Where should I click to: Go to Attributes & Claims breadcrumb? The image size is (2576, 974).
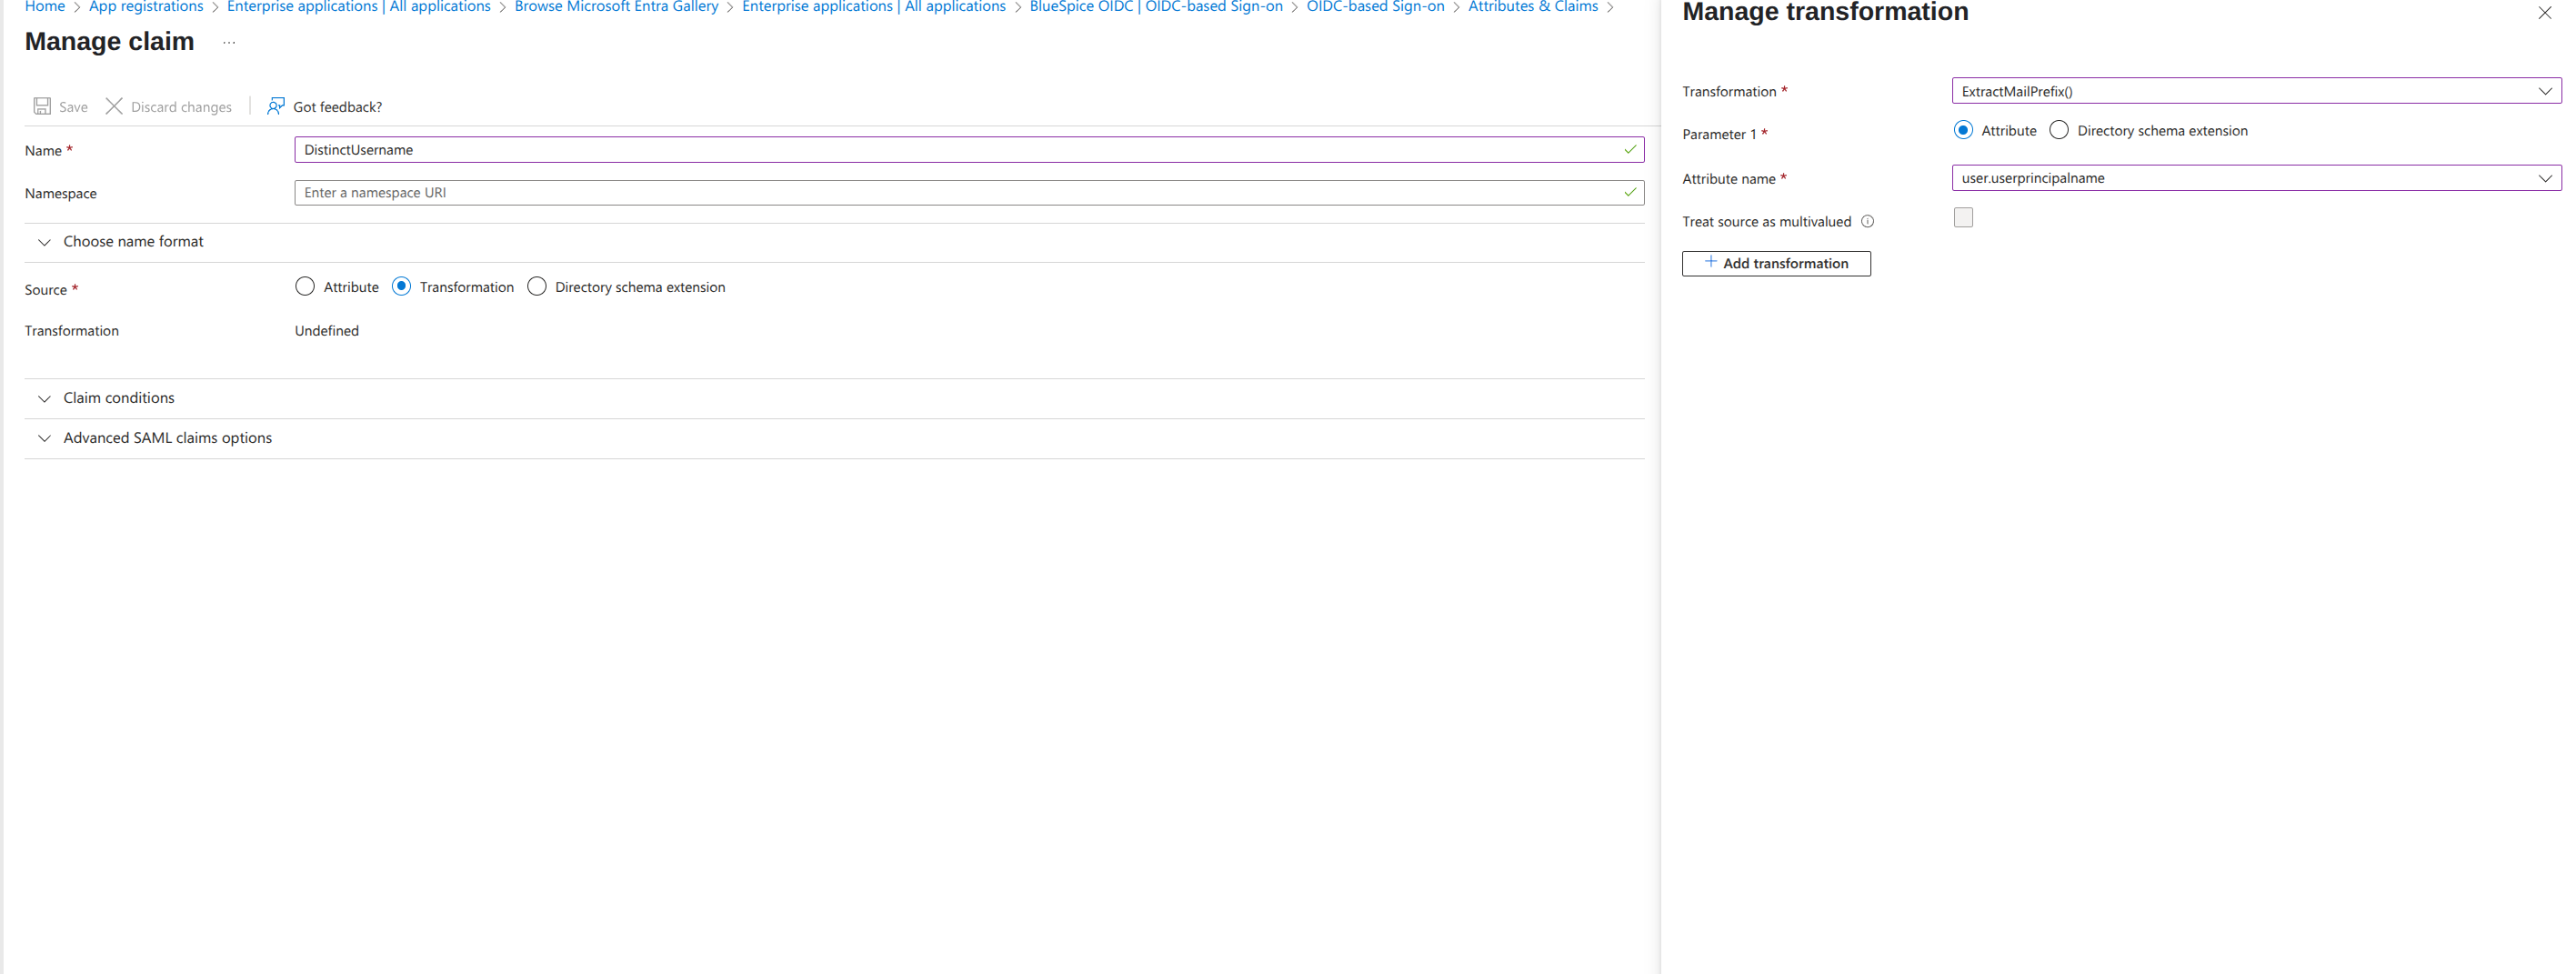1532,7
